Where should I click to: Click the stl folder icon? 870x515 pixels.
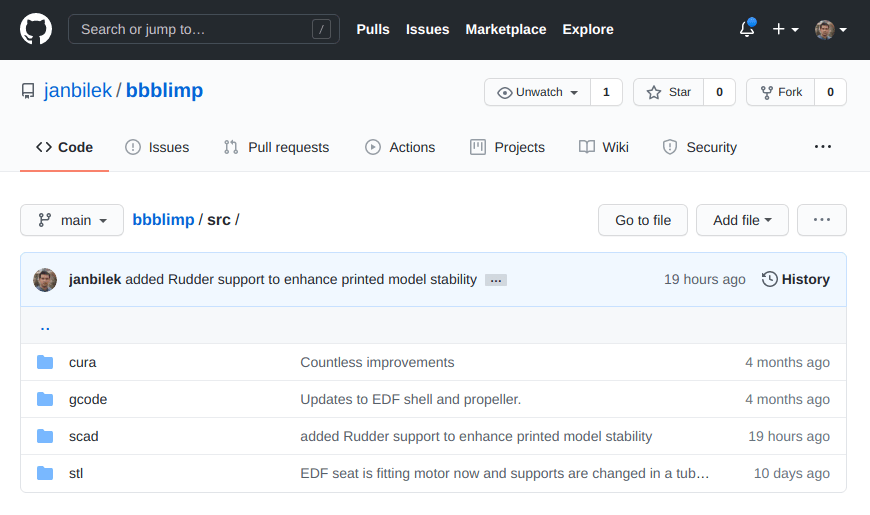point(45,473)
